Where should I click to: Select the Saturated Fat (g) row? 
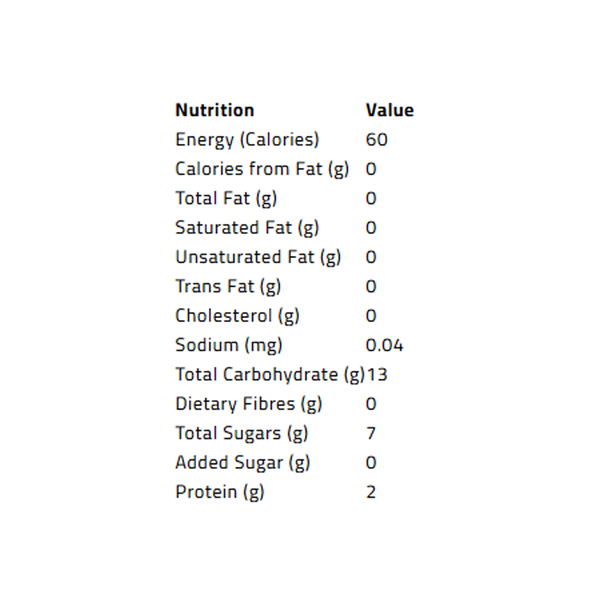(x=247, y=228)
